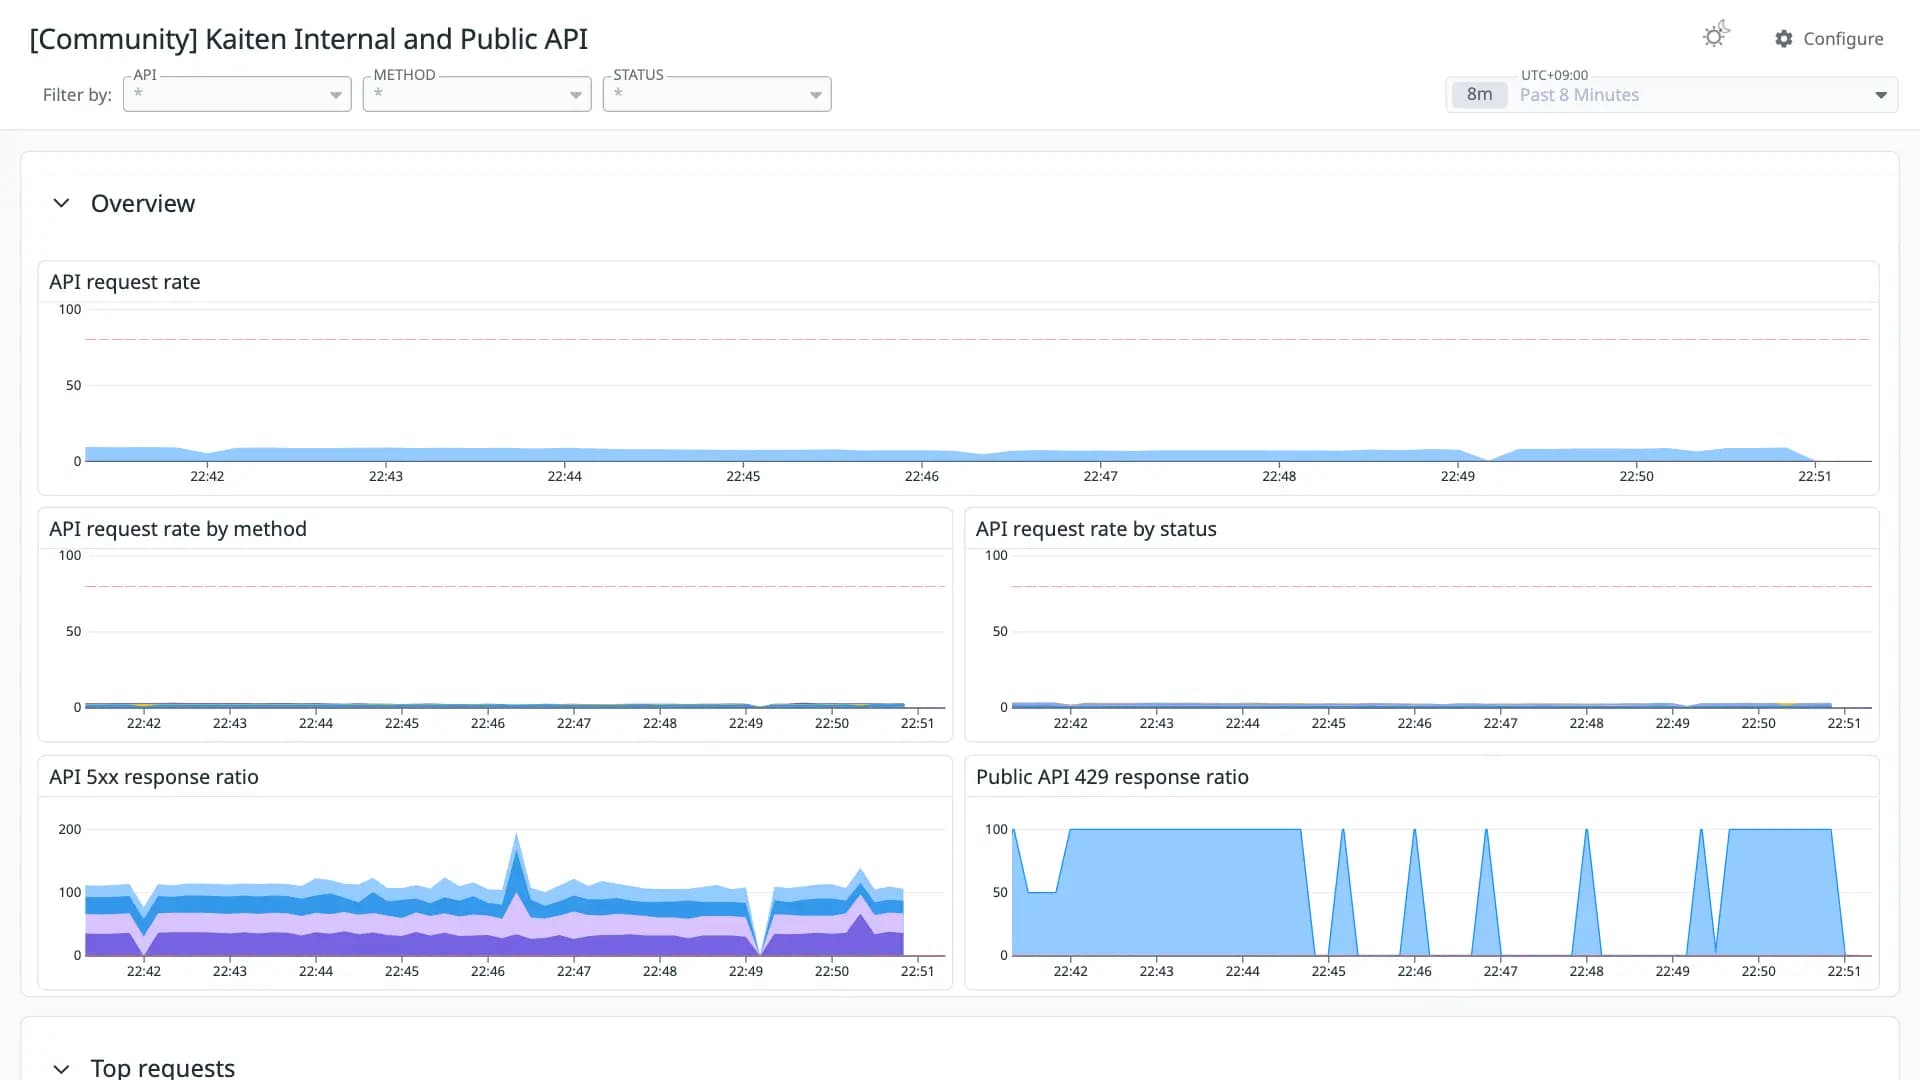Open the METHOD filter dropdown
The image size is (1920, 1080).
pyautogui.click(x=477, y=94)
